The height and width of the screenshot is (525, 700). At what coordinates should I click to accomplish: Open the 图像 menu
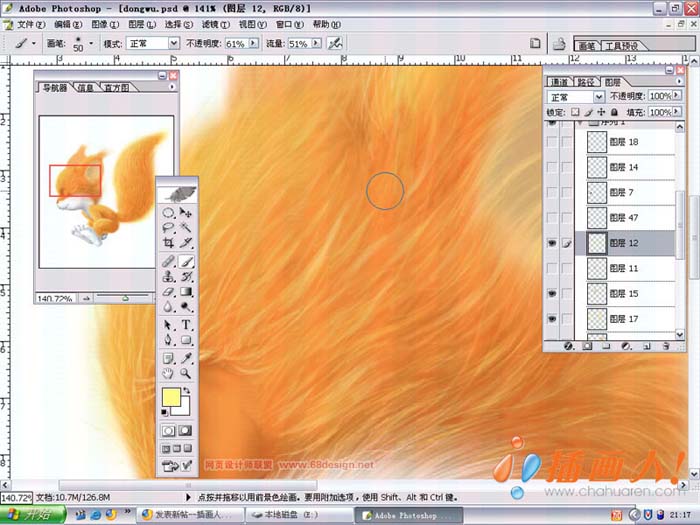tap(105, 25)
